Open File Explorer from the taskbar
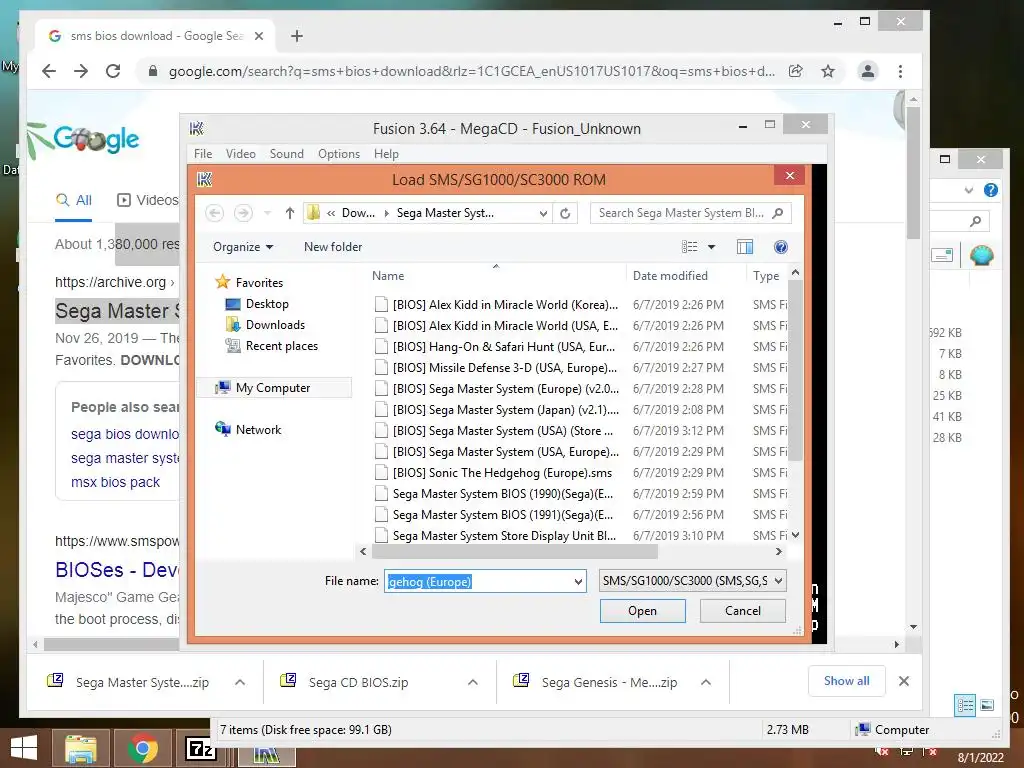The width and height of the screenshot is (1024, 768). point(80,748)
